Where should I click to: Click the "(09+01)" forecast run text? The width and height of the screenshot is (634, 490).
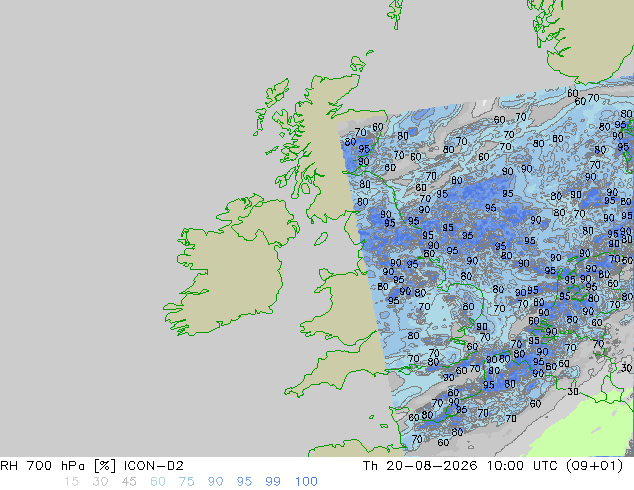tap(594, 466)
